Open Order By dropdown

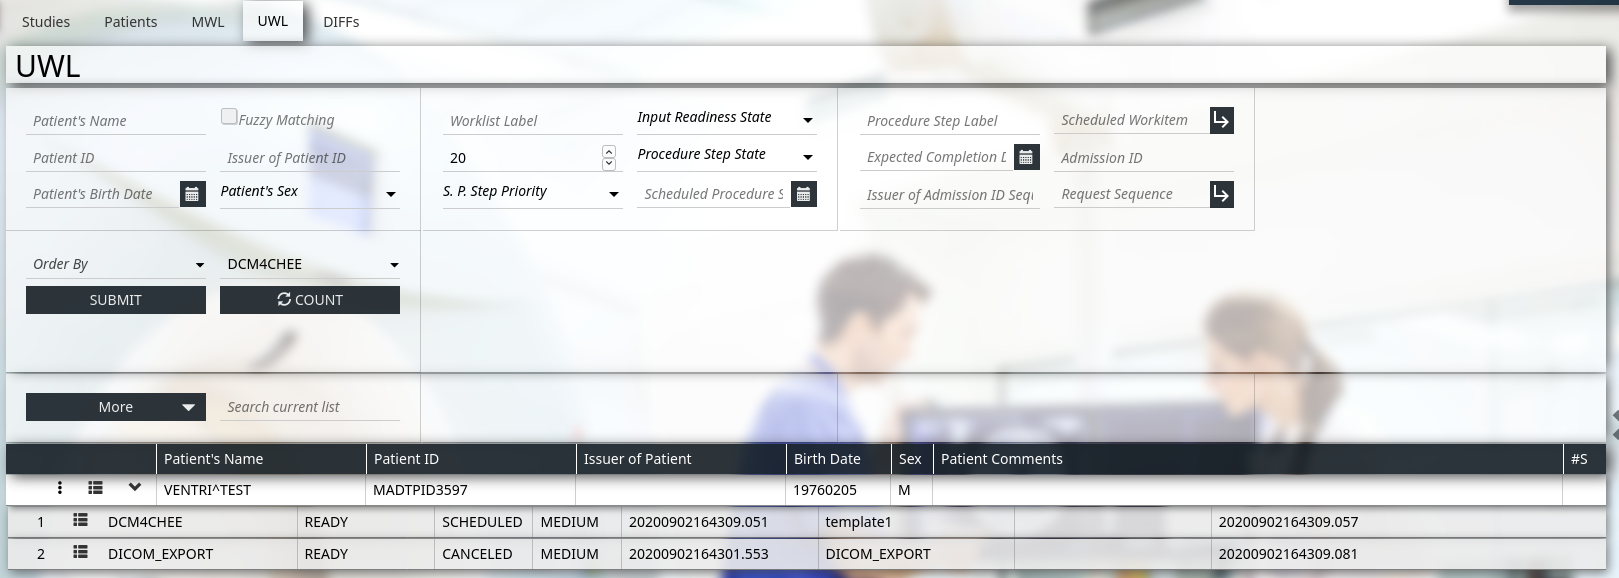click(x=116, y=264)
